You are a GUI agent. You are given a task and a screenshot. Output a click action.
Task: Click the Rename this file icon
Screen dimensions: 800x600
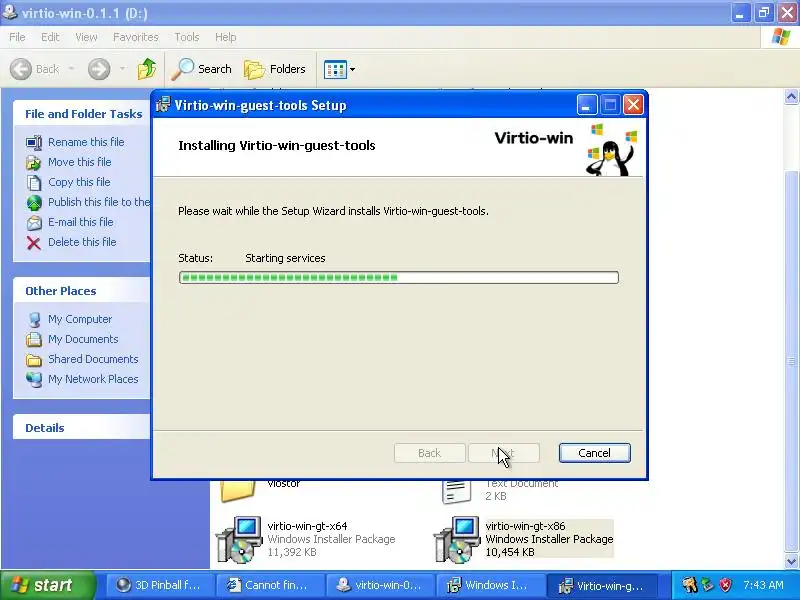(34, 142)
